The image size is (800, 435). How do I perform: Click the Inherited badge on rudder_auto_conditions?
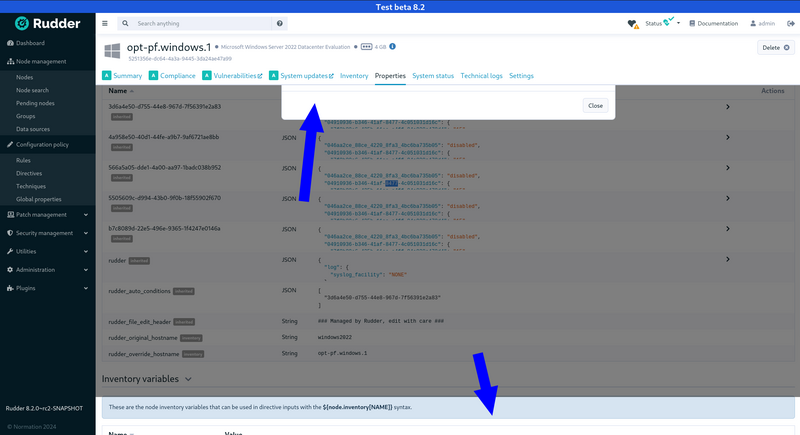pyautogui.click(x=184, y=291)
